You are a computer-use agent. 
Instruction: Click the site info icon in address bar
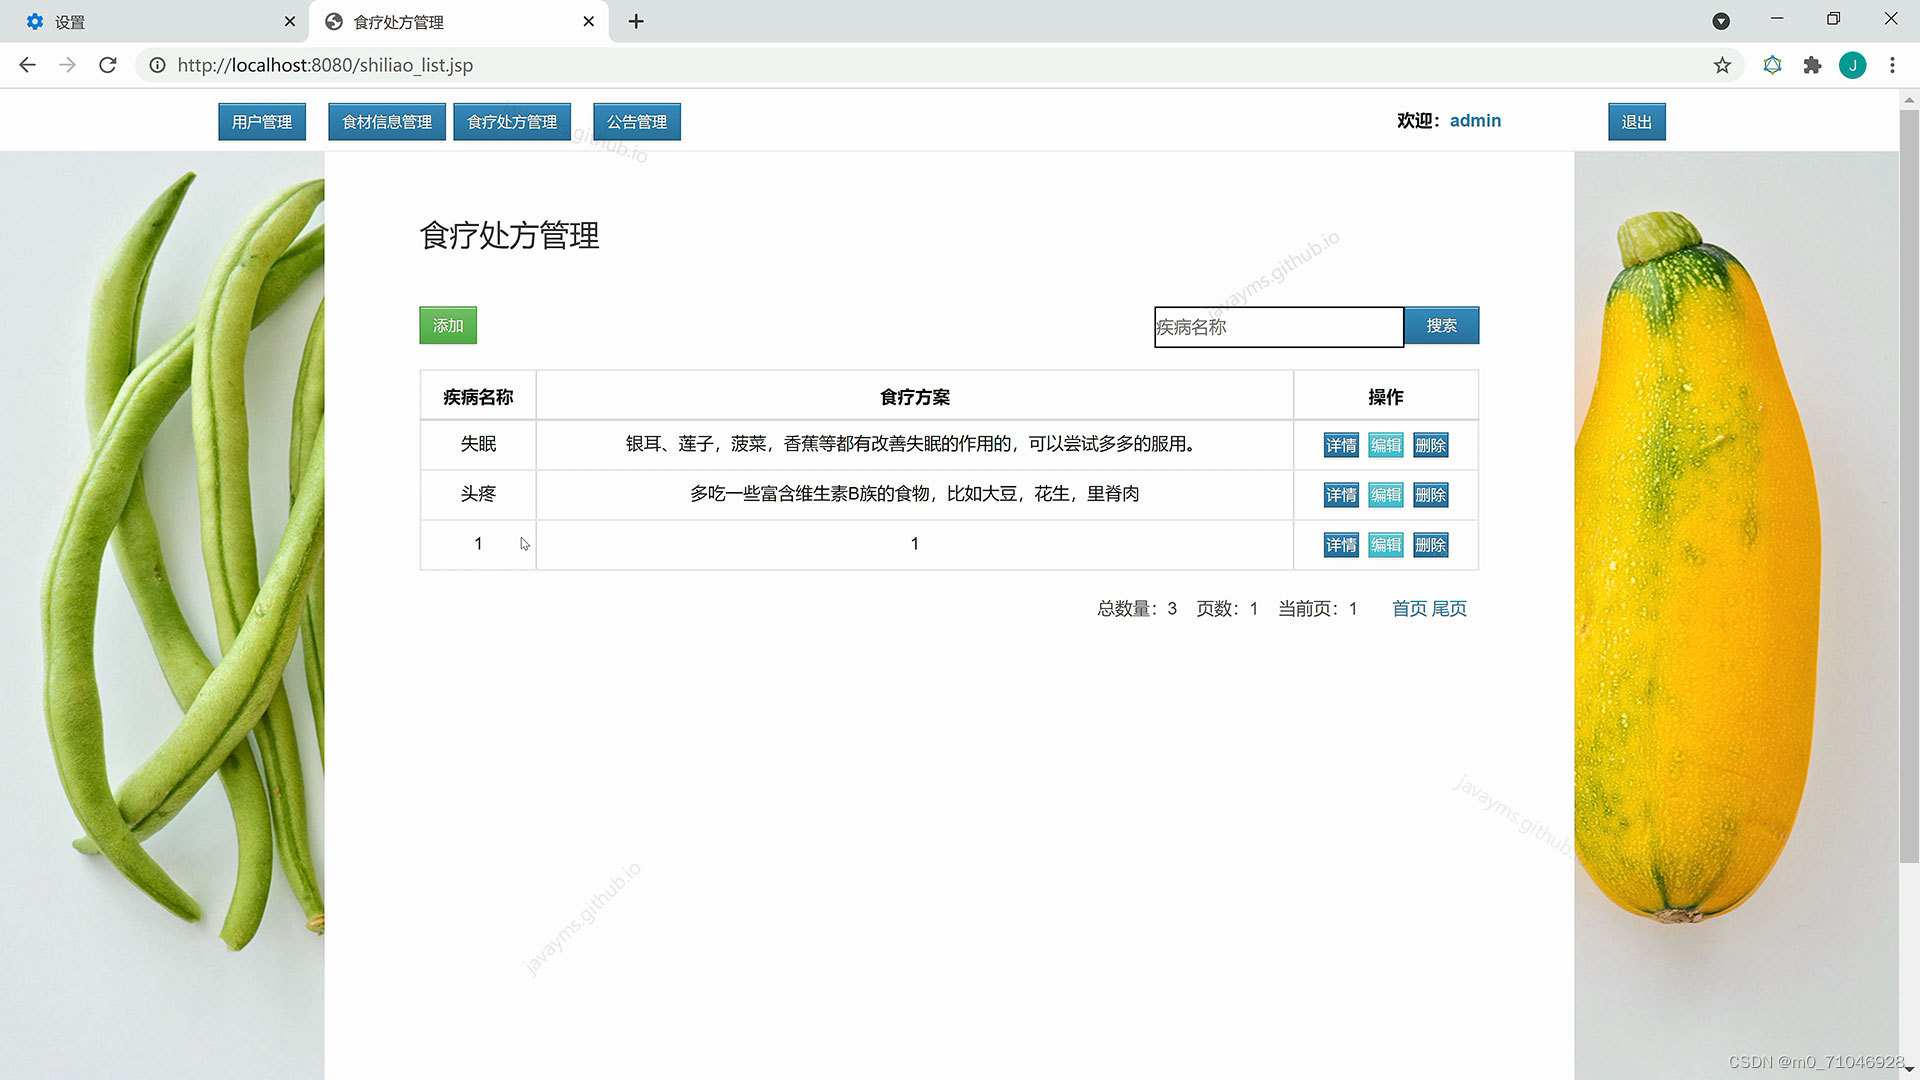coord(157,65)
